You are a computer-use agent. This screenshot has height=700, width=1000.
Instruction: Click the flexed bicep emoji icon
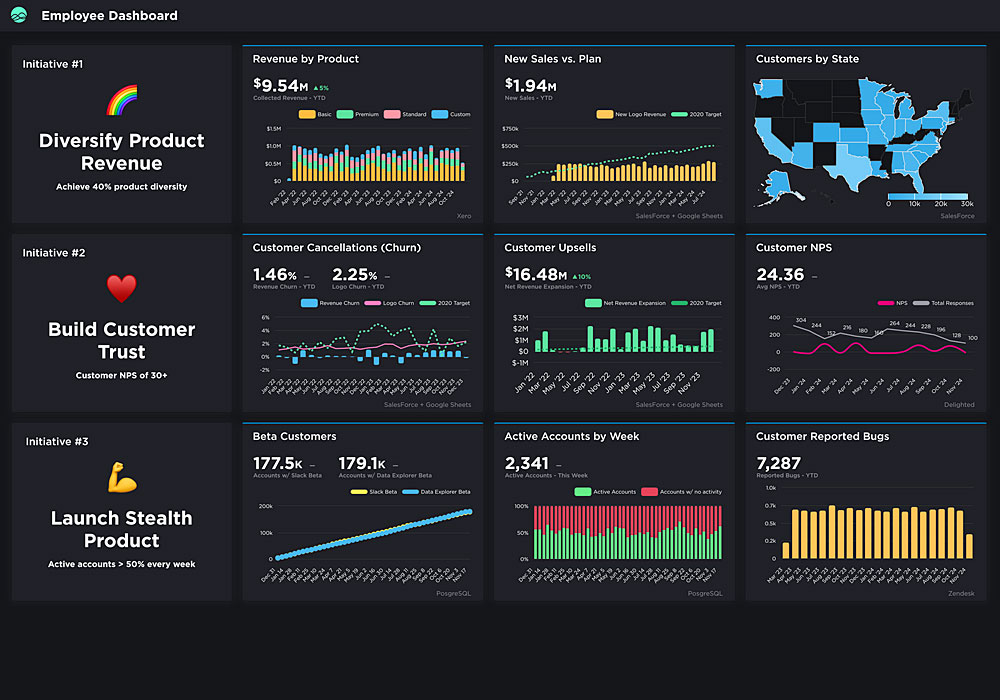tap(121, 478)
